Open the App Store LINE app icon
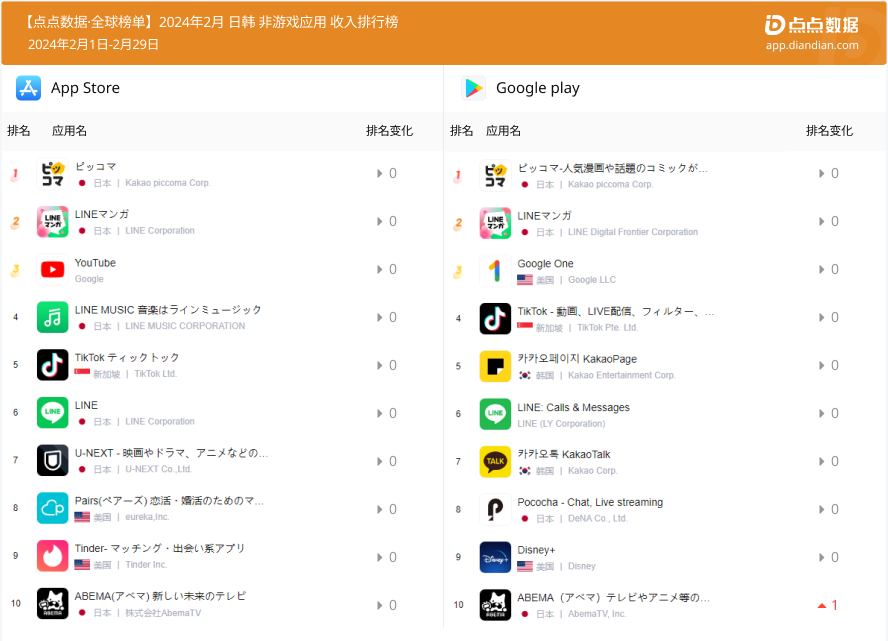The width and height of the screenshot is (888, 641). (53, 413)
